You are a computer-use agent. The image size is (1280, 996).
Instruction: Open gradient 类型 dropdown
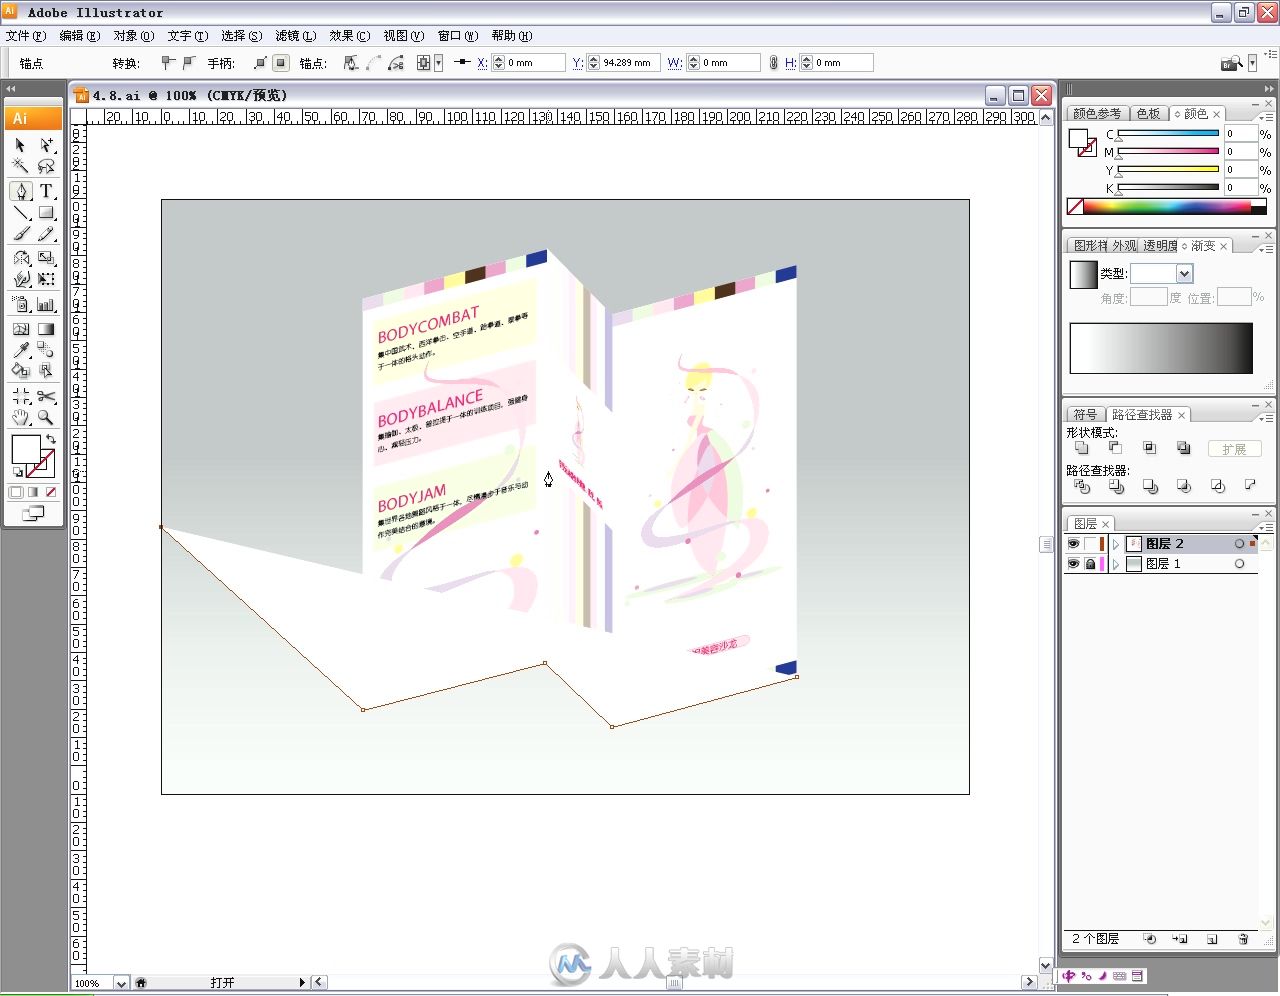coord(1185,273)
